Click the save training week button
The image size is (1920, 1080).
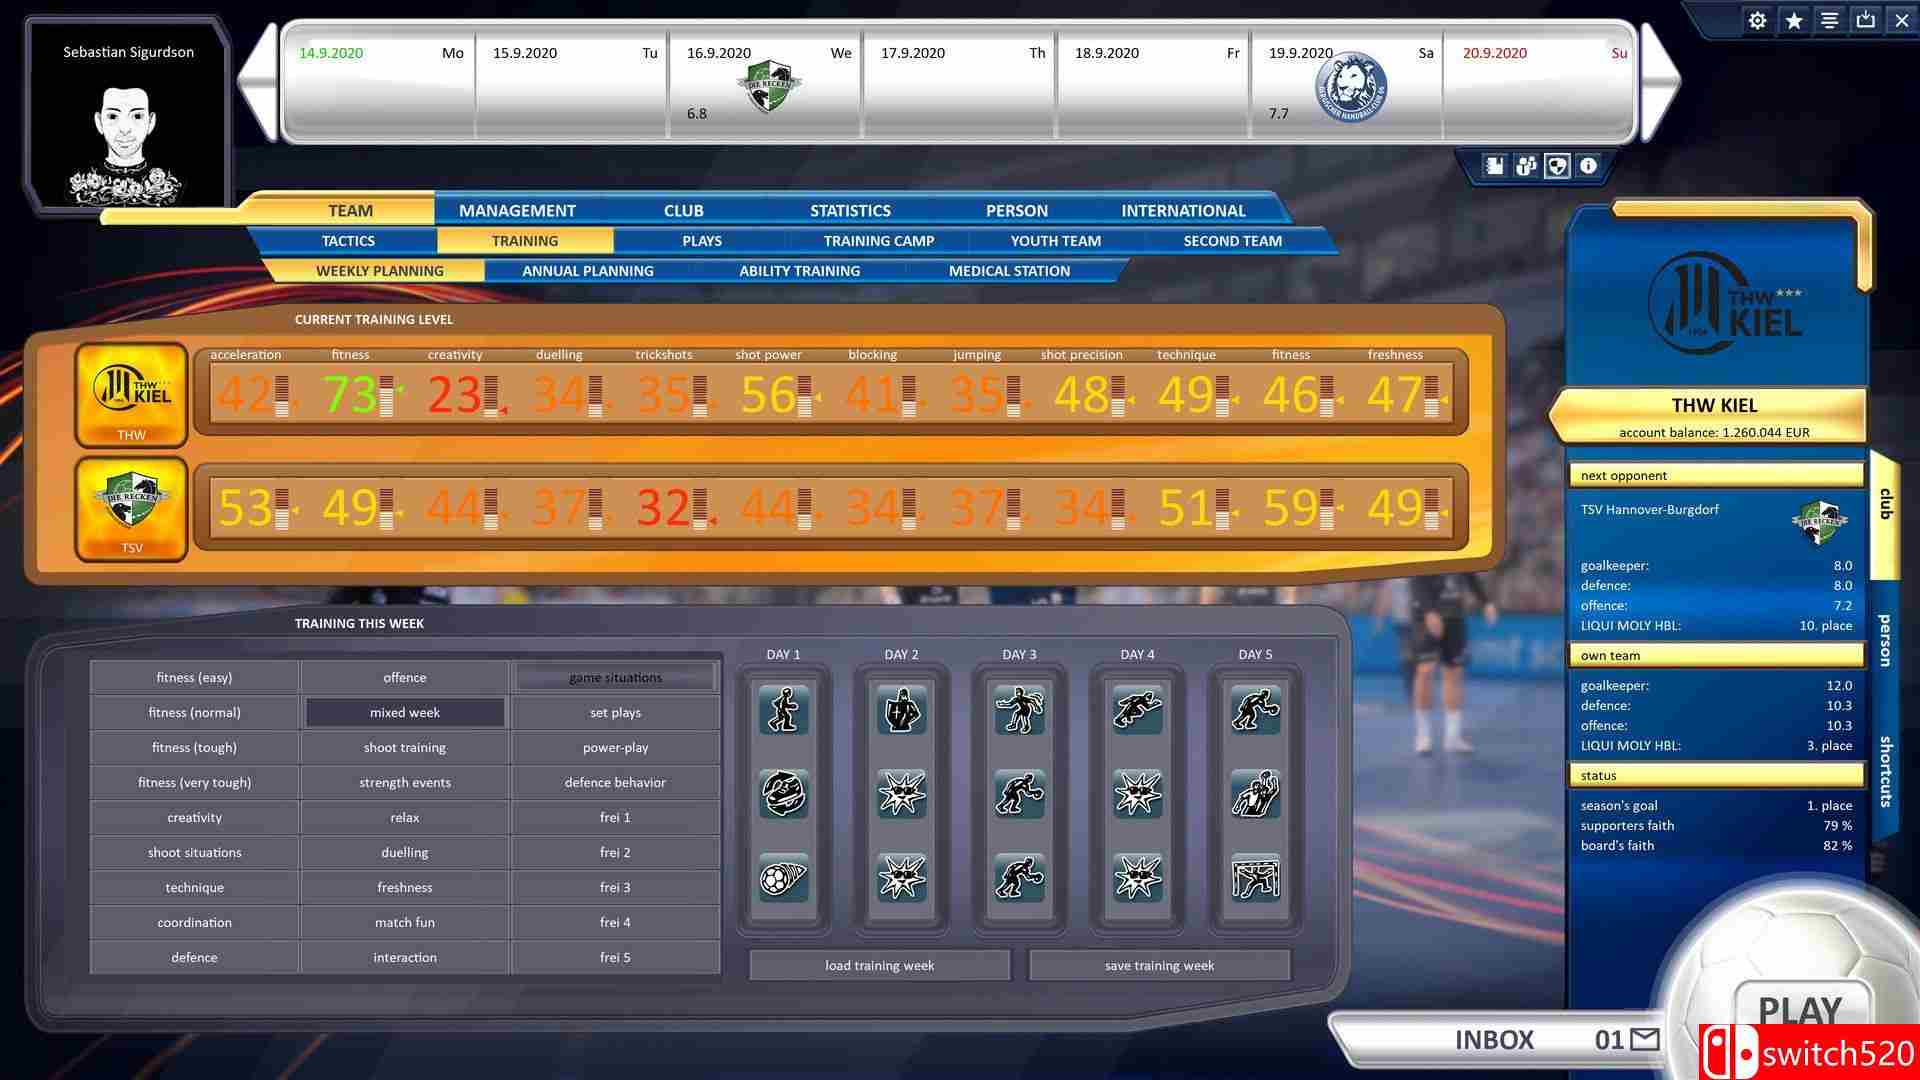pyautogui.click(x=1158, y=965)
